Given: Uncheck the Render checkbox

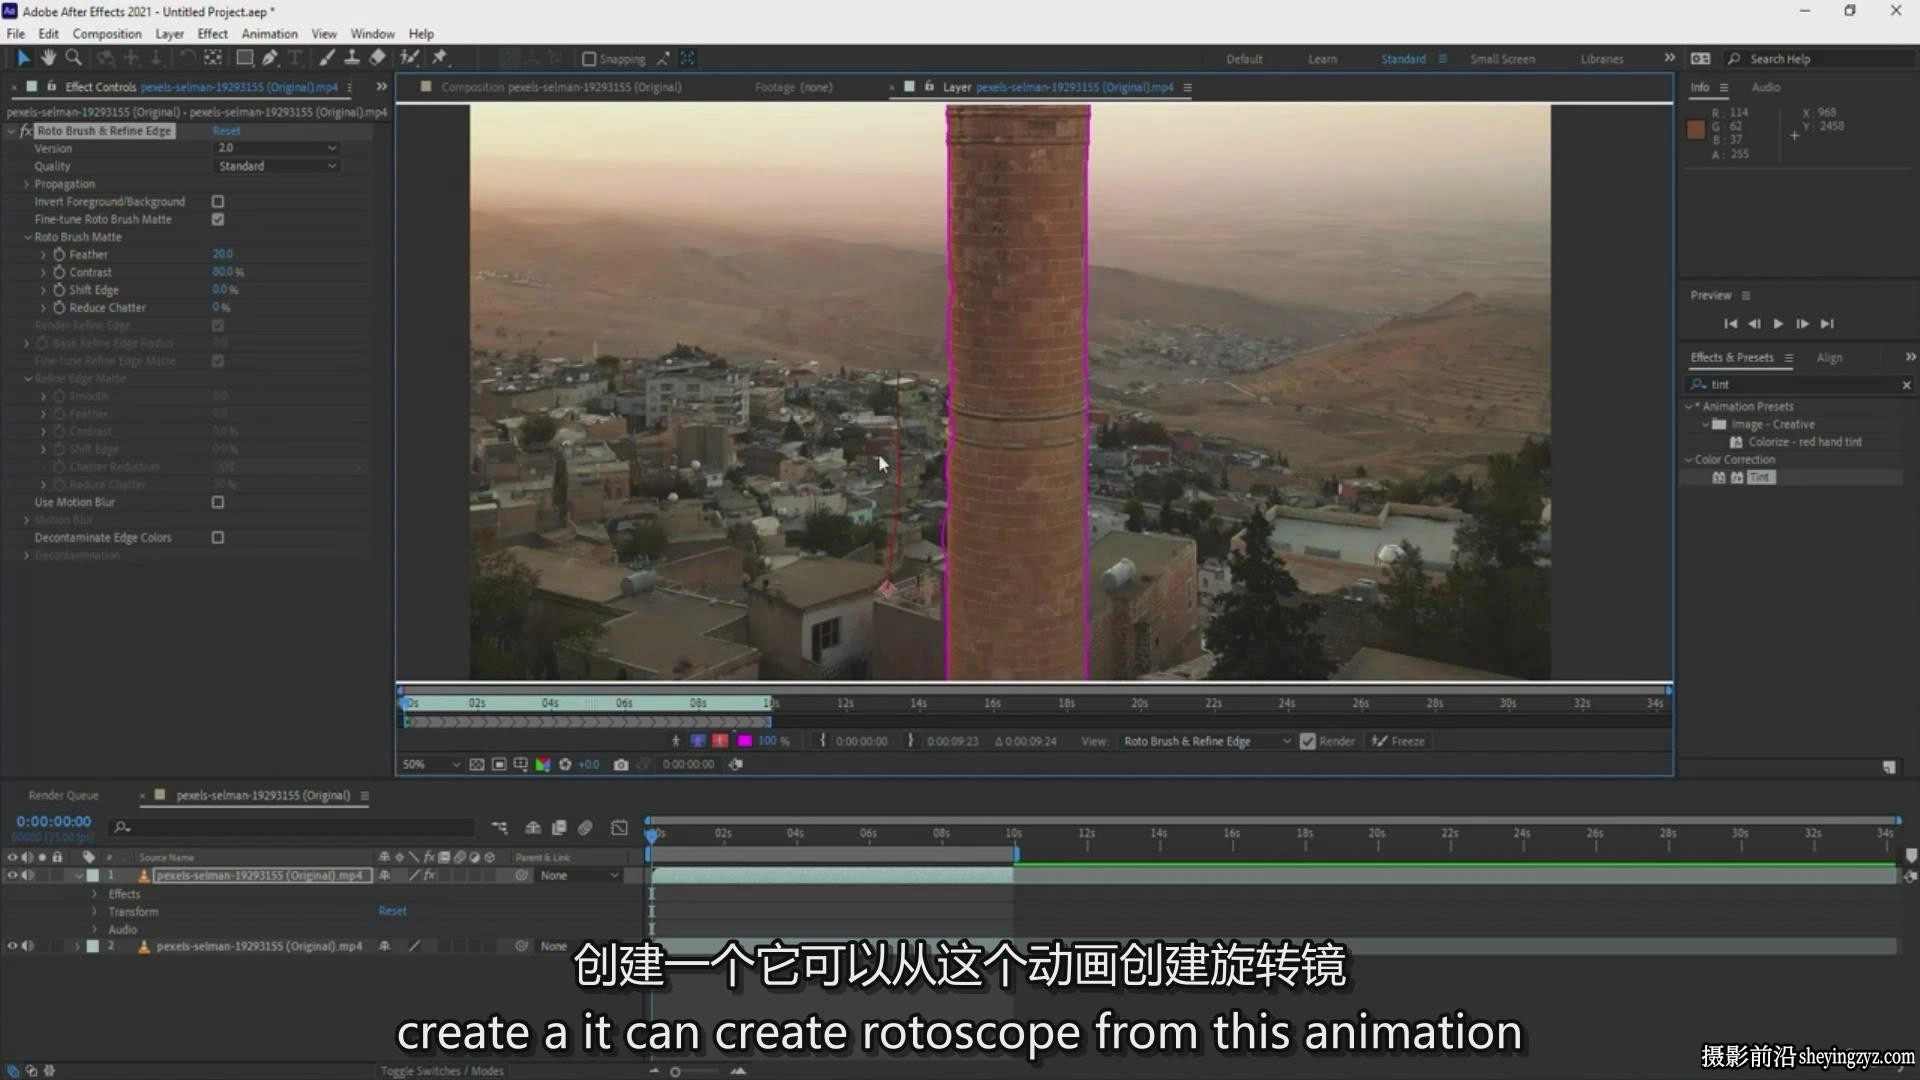Looking at the screenshot, I should (x=1307, y=741).
